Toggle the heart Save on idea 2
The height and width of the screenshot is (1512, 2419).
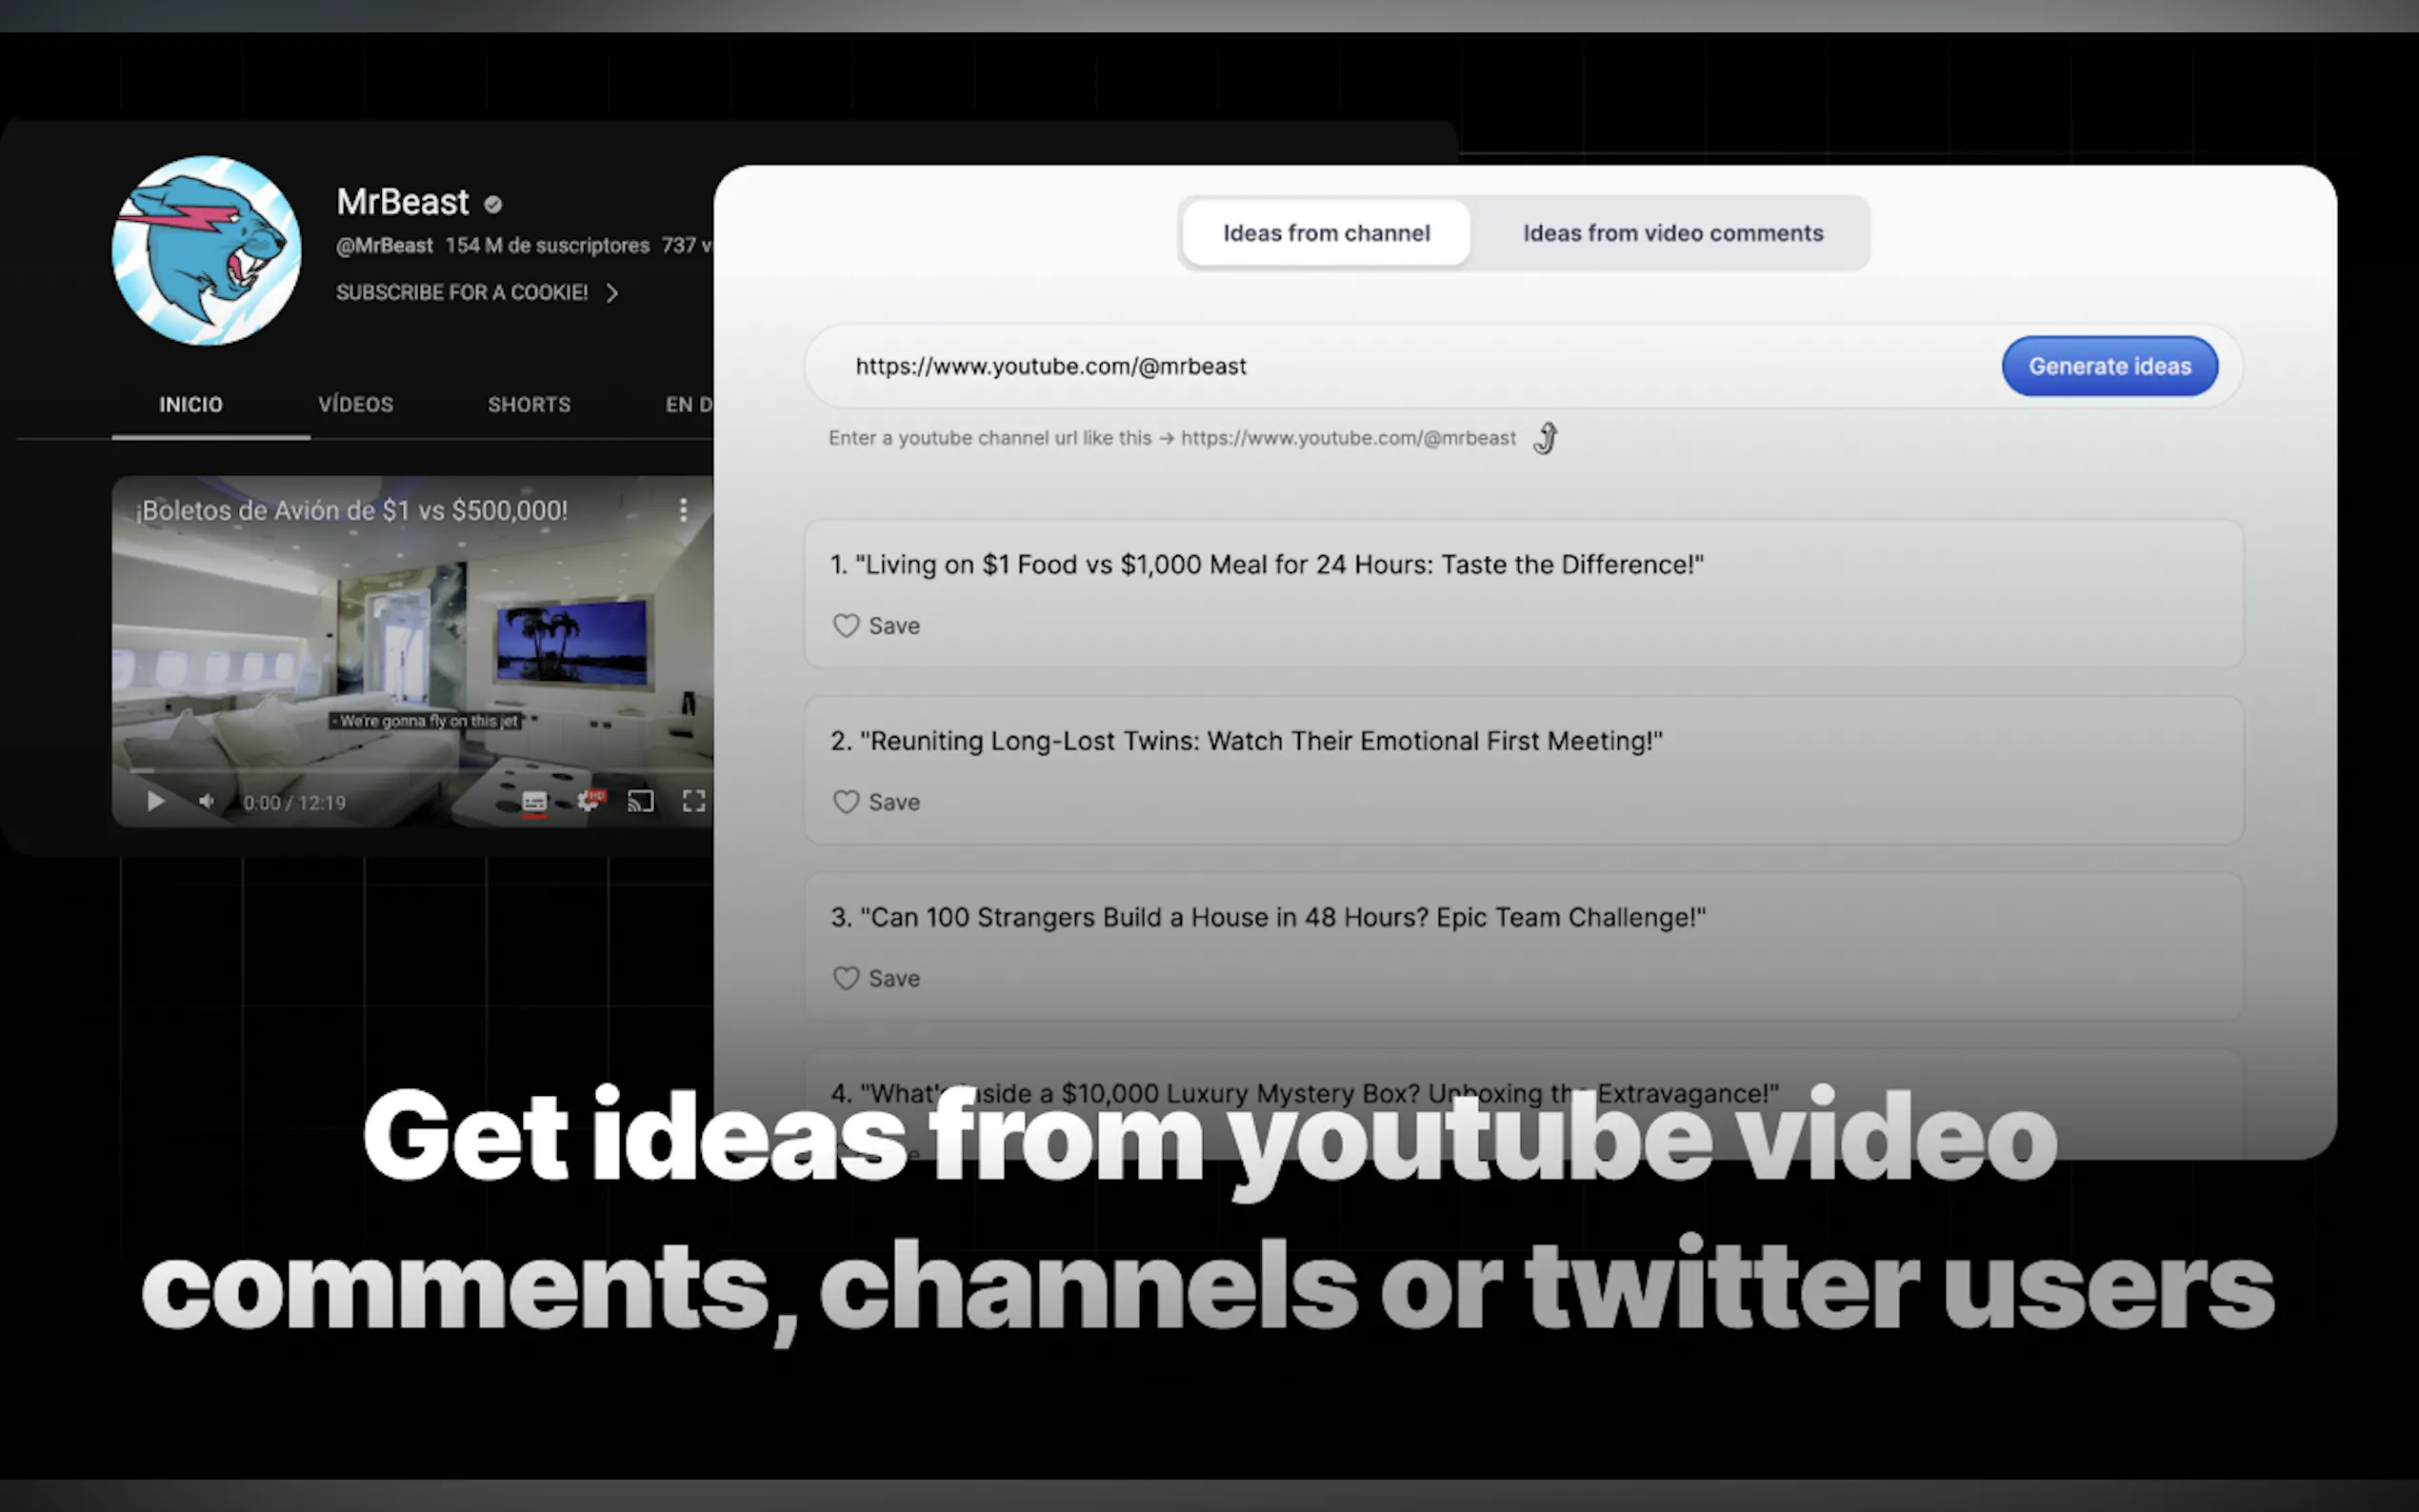pyautogui.click(x=846, y=802)
